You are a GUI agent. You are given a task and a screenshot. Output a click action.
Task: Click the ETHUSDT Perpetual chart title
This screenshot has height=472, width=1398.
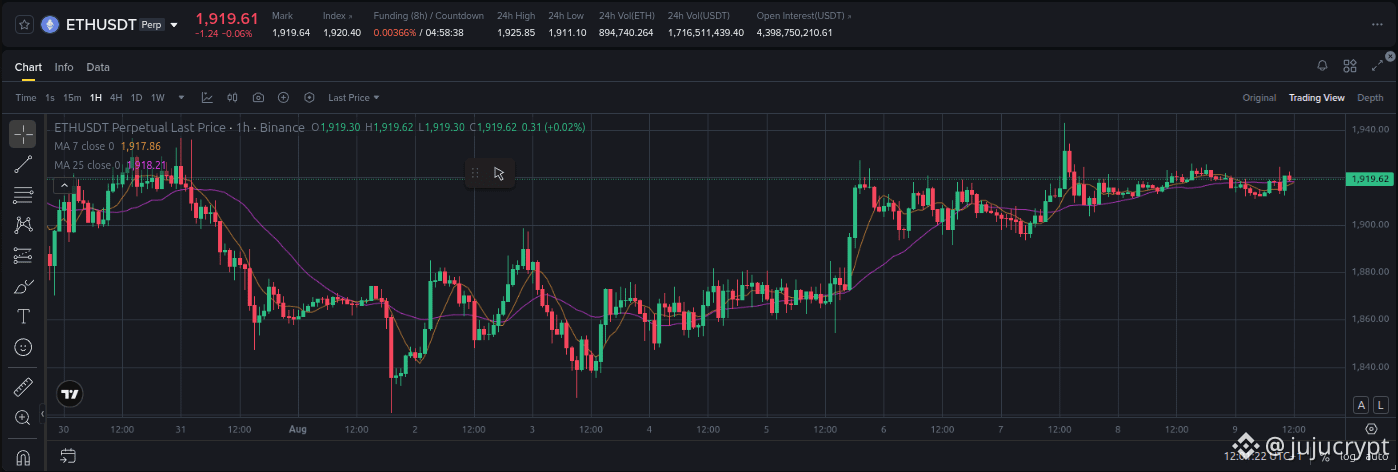tap(179, 128)
